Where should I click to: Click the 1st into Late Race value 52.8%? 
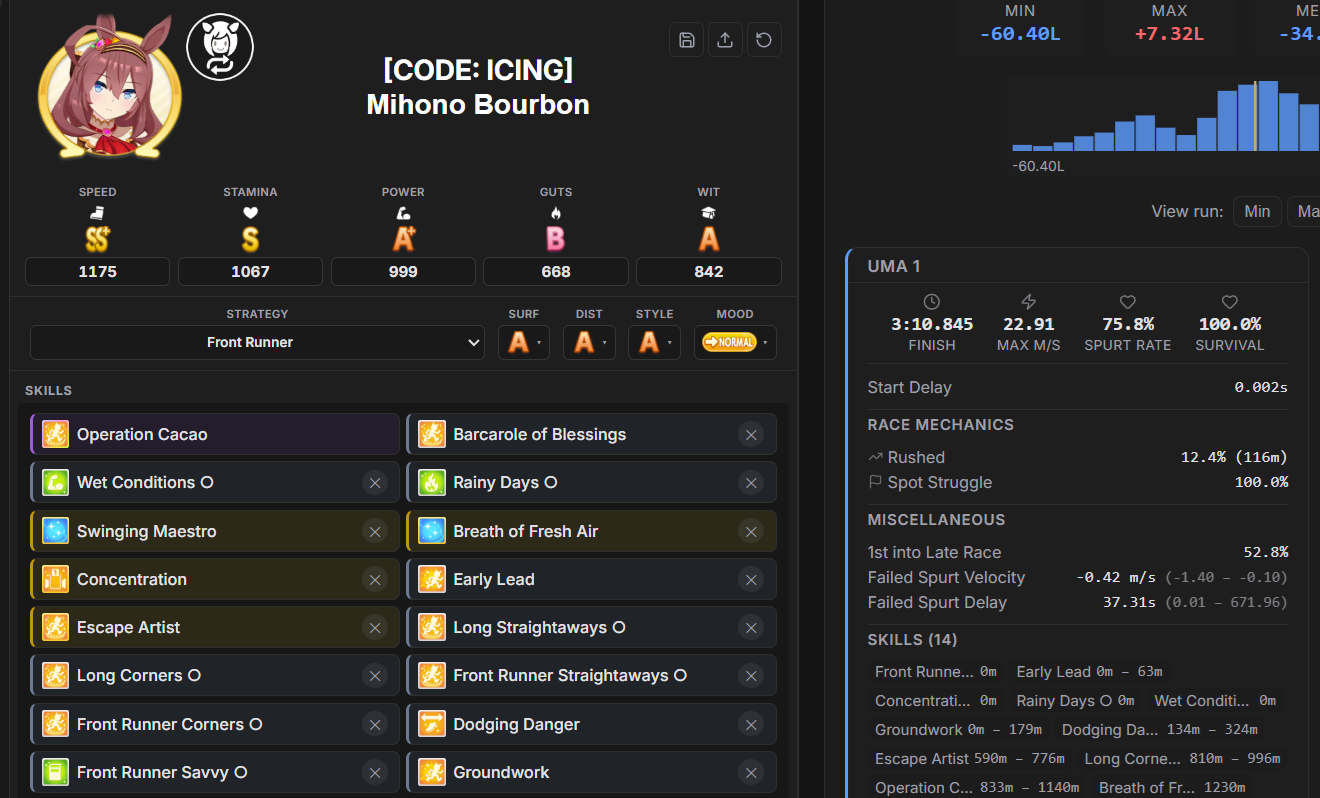1265,552
